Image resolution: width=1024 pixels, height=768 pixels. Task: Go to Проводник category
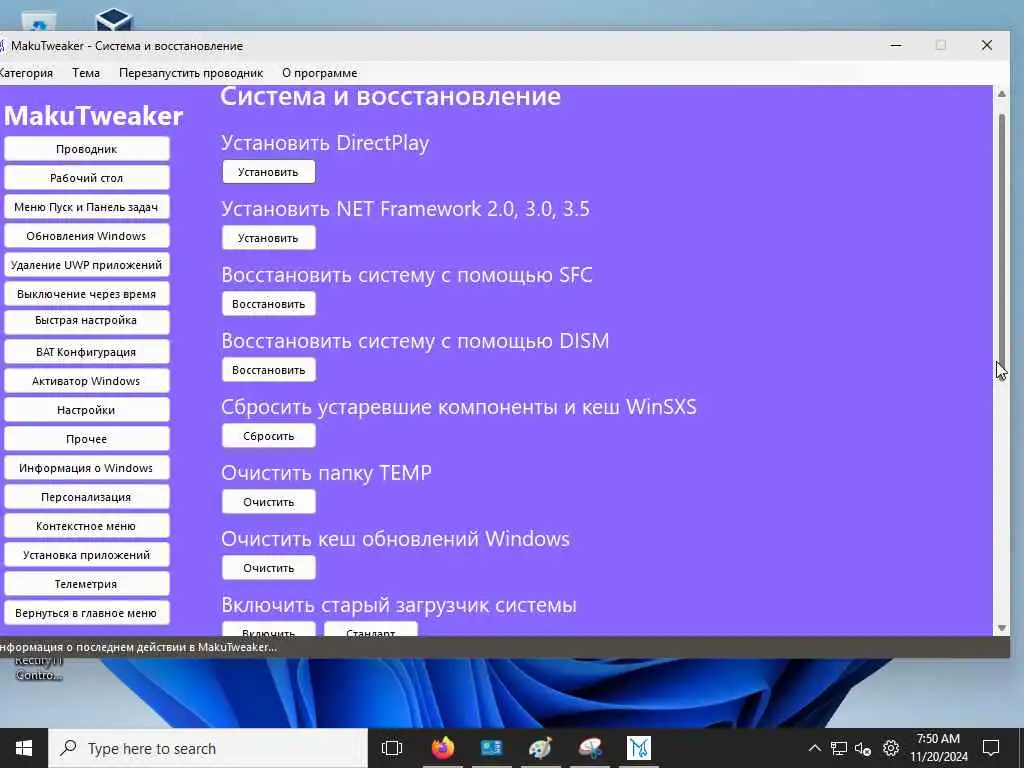(x=87, y=149)
